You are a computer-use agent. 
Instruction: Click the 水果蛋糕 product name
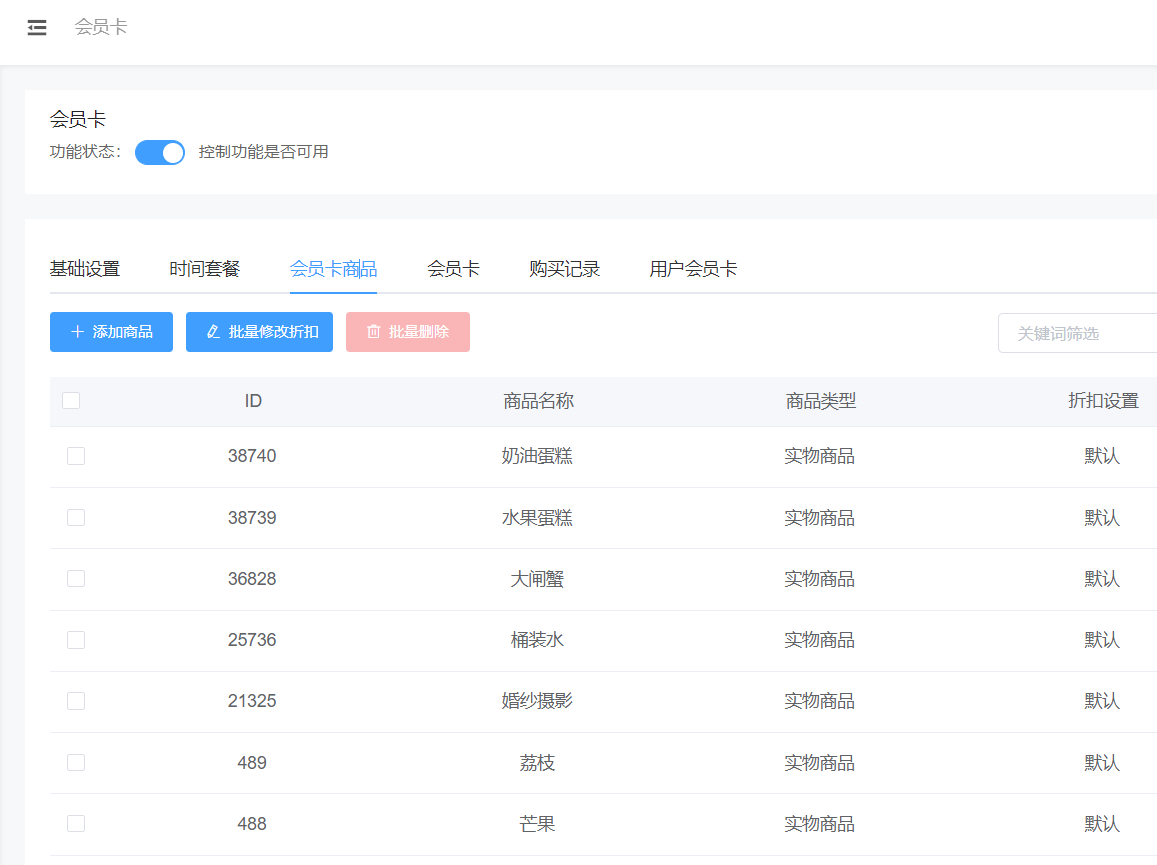click(537, 517)
